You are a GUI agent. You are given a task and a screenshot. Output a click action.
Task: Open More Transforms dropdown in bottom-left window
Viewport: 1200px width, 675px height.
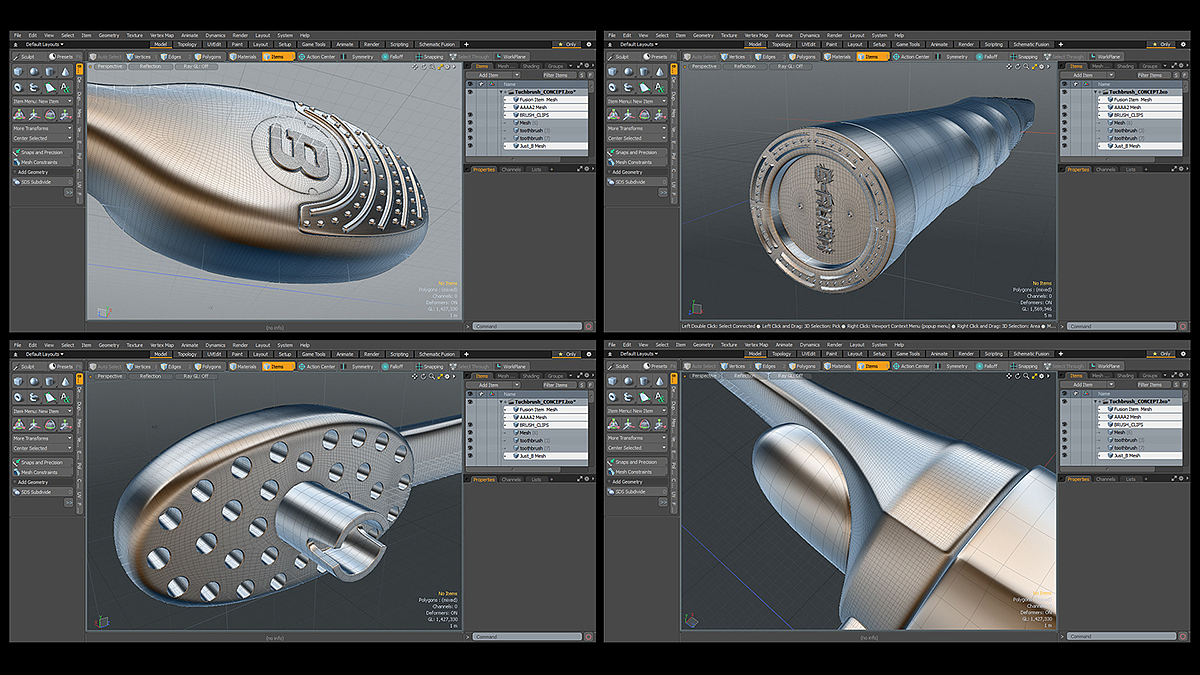pos(42,438)
